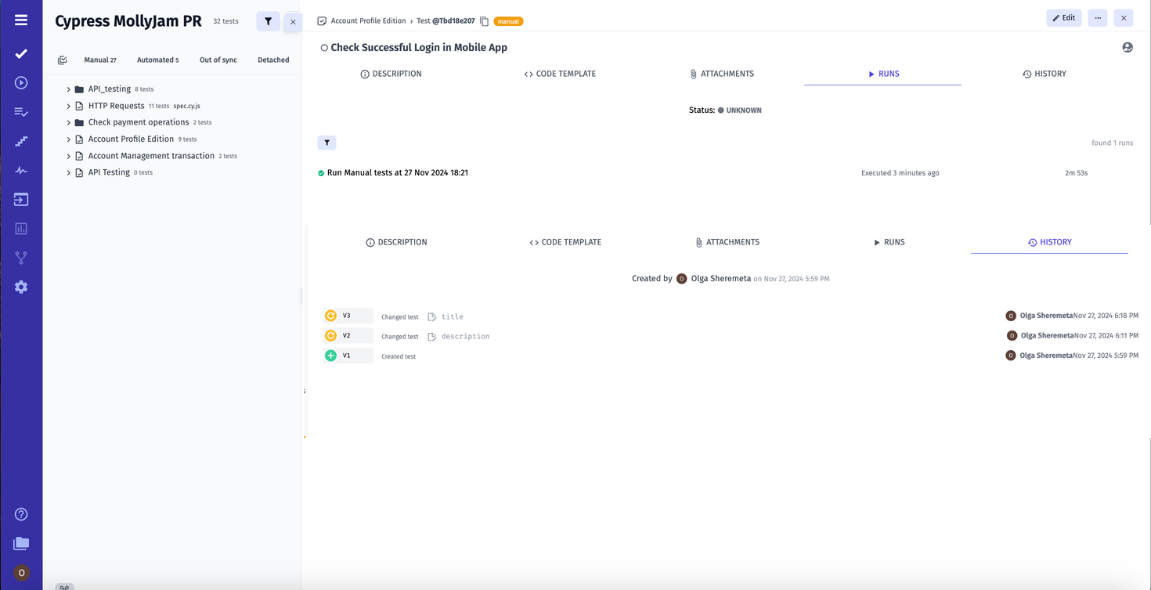Click the Edit button
Screen dimensions: 1151x590
pos(1063,17)
